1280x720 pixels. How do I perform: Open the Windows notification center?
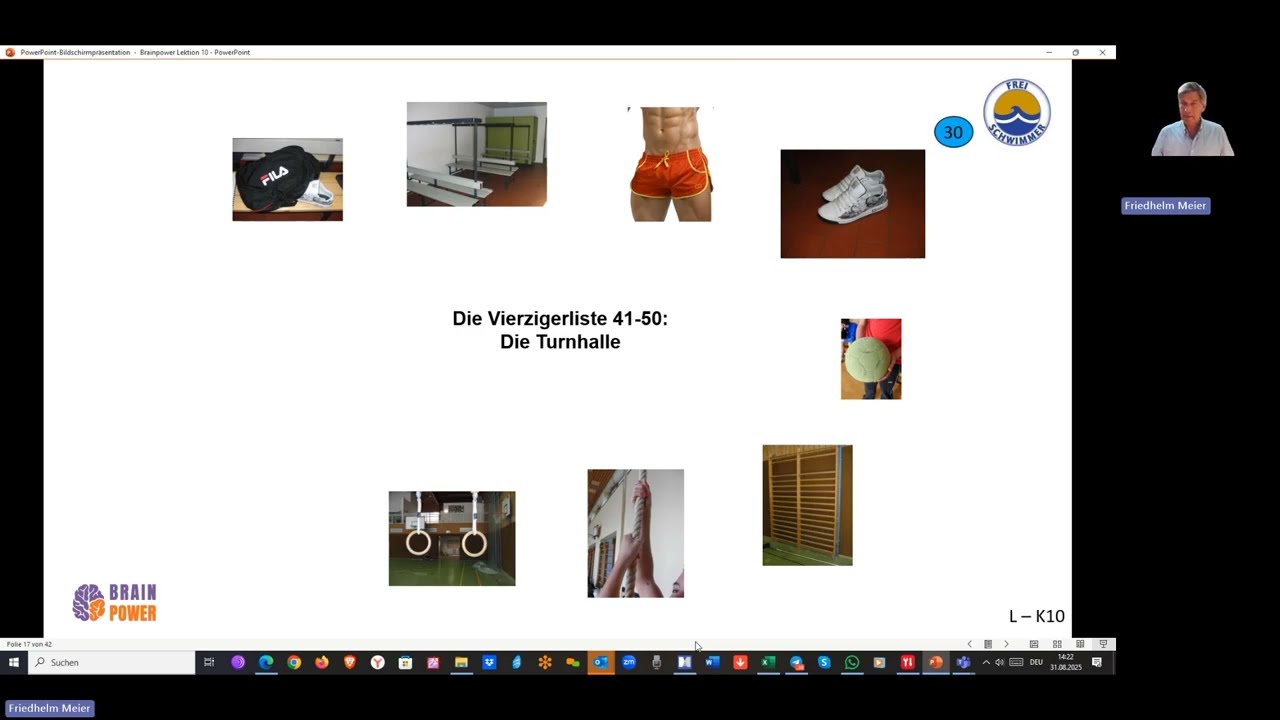(1097, 662)
